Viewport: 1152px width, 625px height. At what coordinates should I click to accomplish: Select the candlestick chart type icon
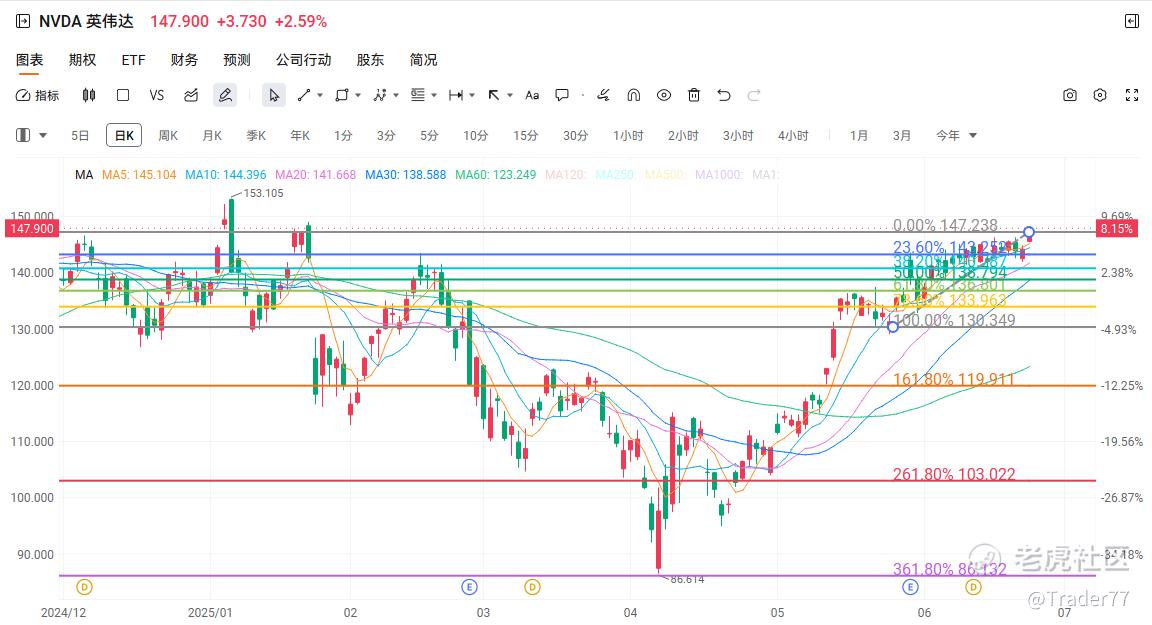coord(89,95)
